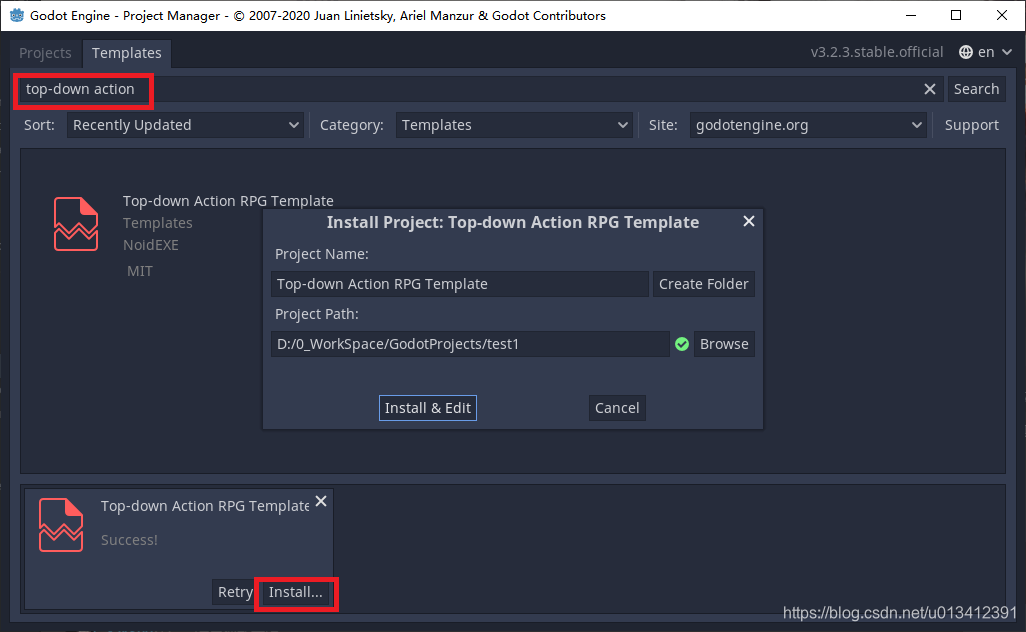Close the Project Manager window
Viewport: 1026px width, 632px height.
click(1002, 15)
